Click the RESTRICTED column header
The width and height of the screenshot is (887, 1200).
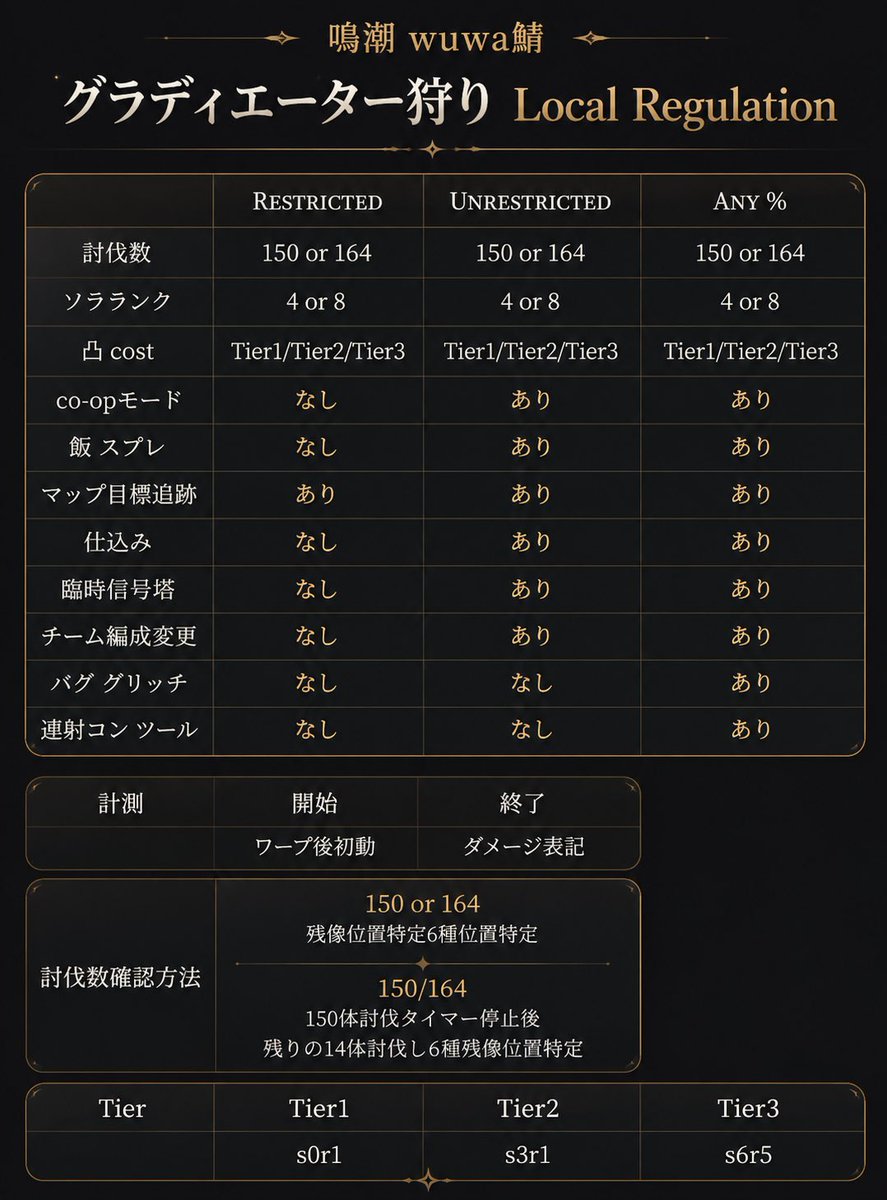coord(317,202)
